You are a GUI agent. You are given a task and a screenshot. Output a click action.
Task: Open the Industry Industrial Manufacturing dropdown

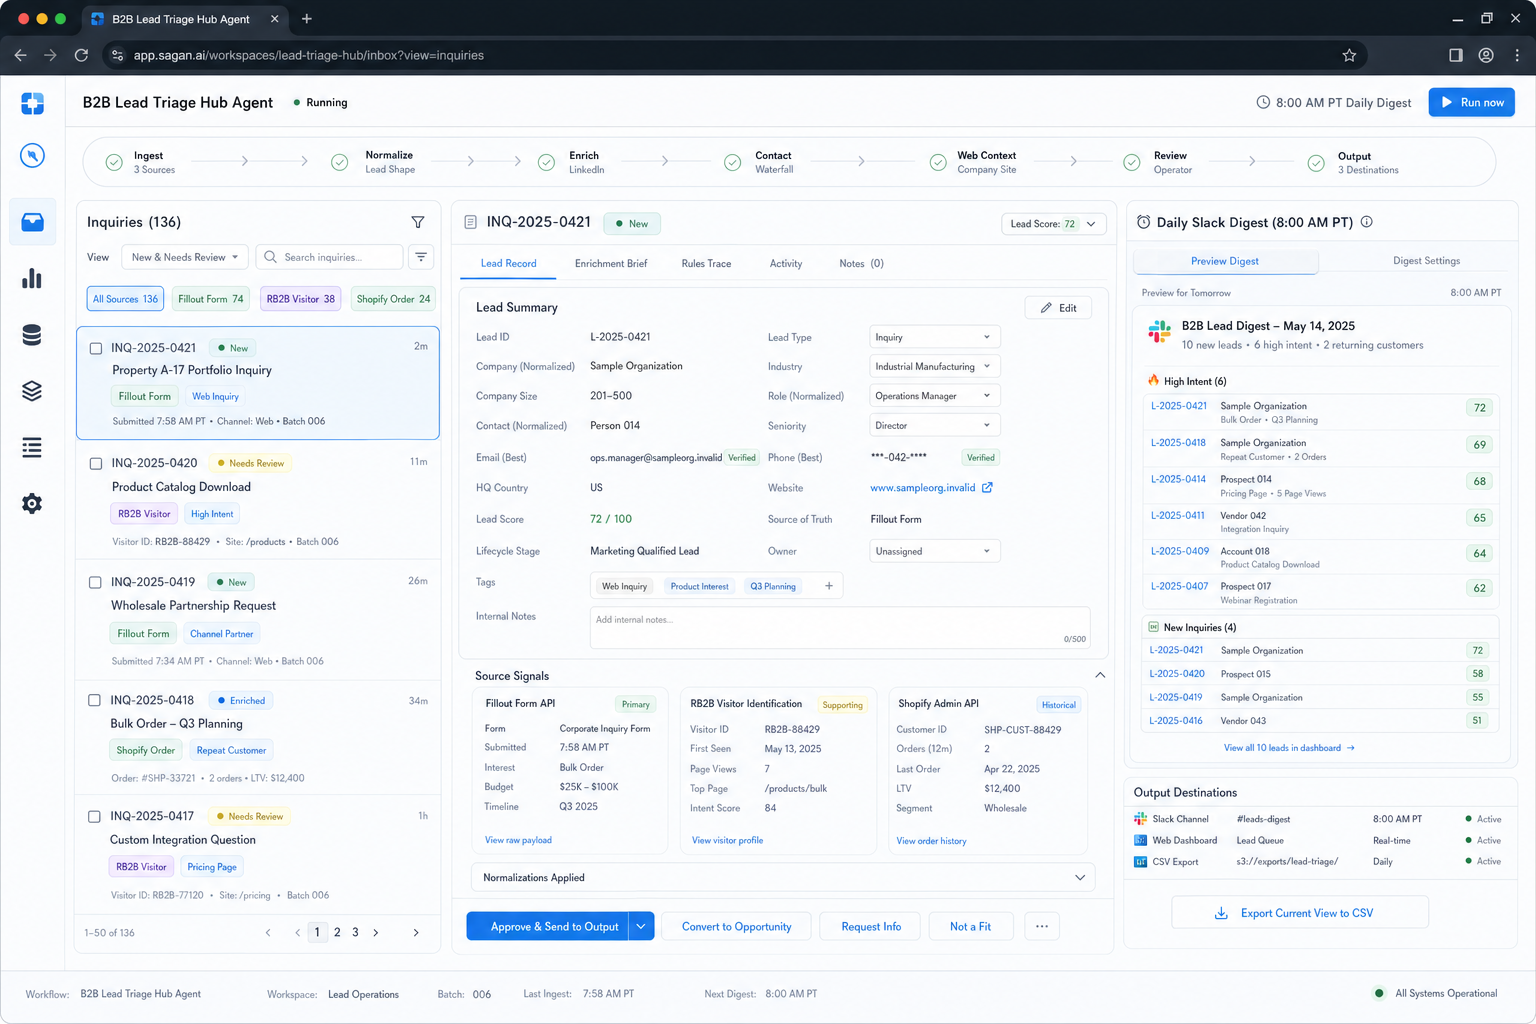[x=934, y=366]
